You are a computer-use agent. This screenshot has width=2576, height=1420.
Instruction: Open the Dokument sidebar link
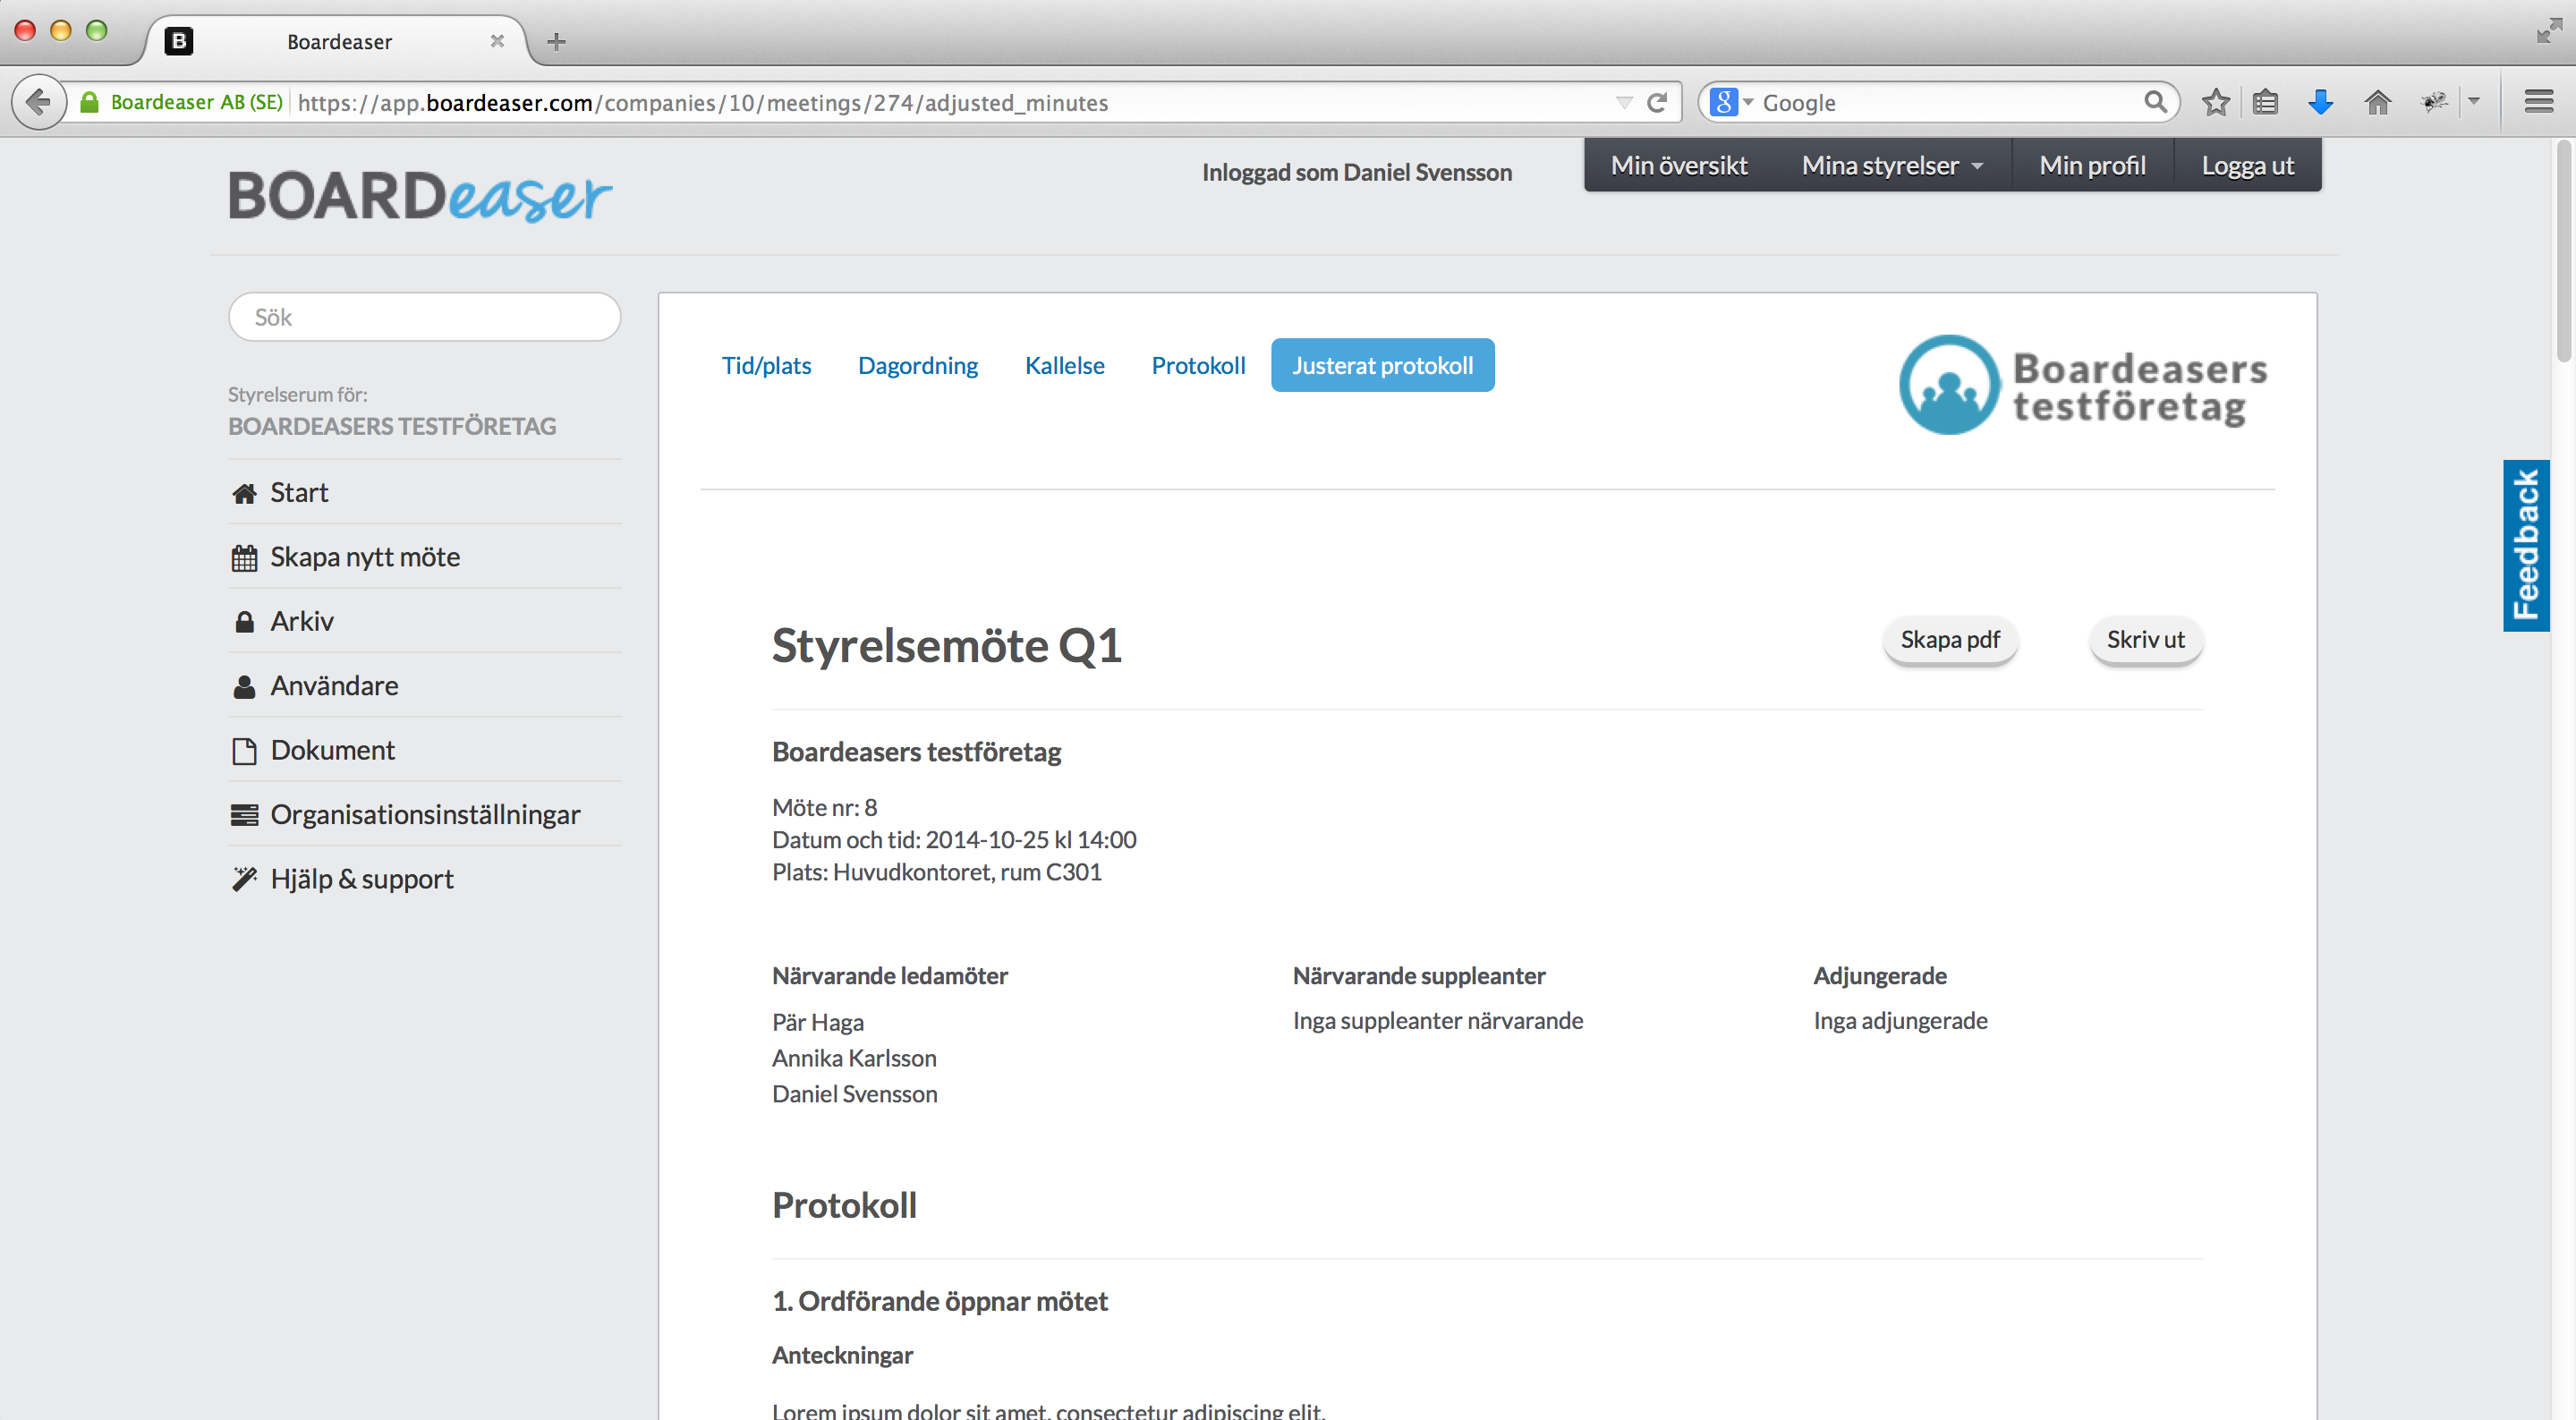pyautogui.click(x=332, y=751)
